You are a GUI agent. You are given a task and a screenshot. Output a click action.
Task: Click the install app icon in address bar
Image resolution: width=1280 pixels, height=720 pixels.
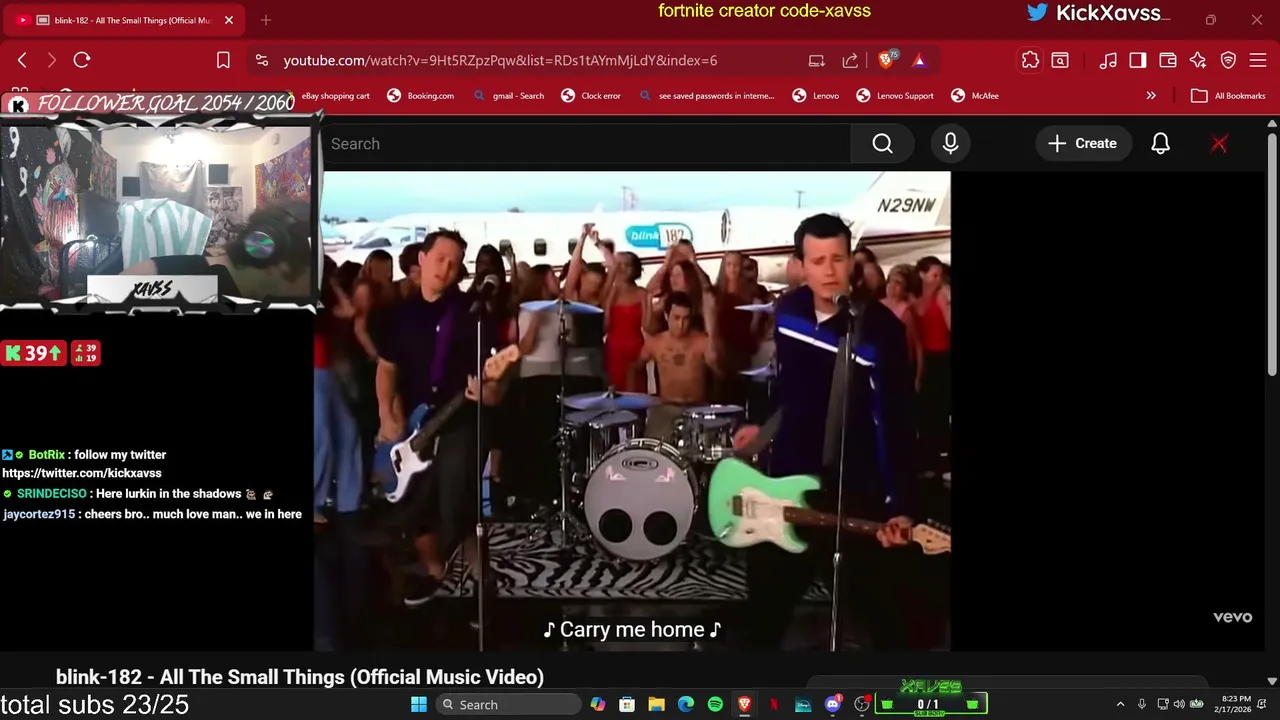point(817,60)
